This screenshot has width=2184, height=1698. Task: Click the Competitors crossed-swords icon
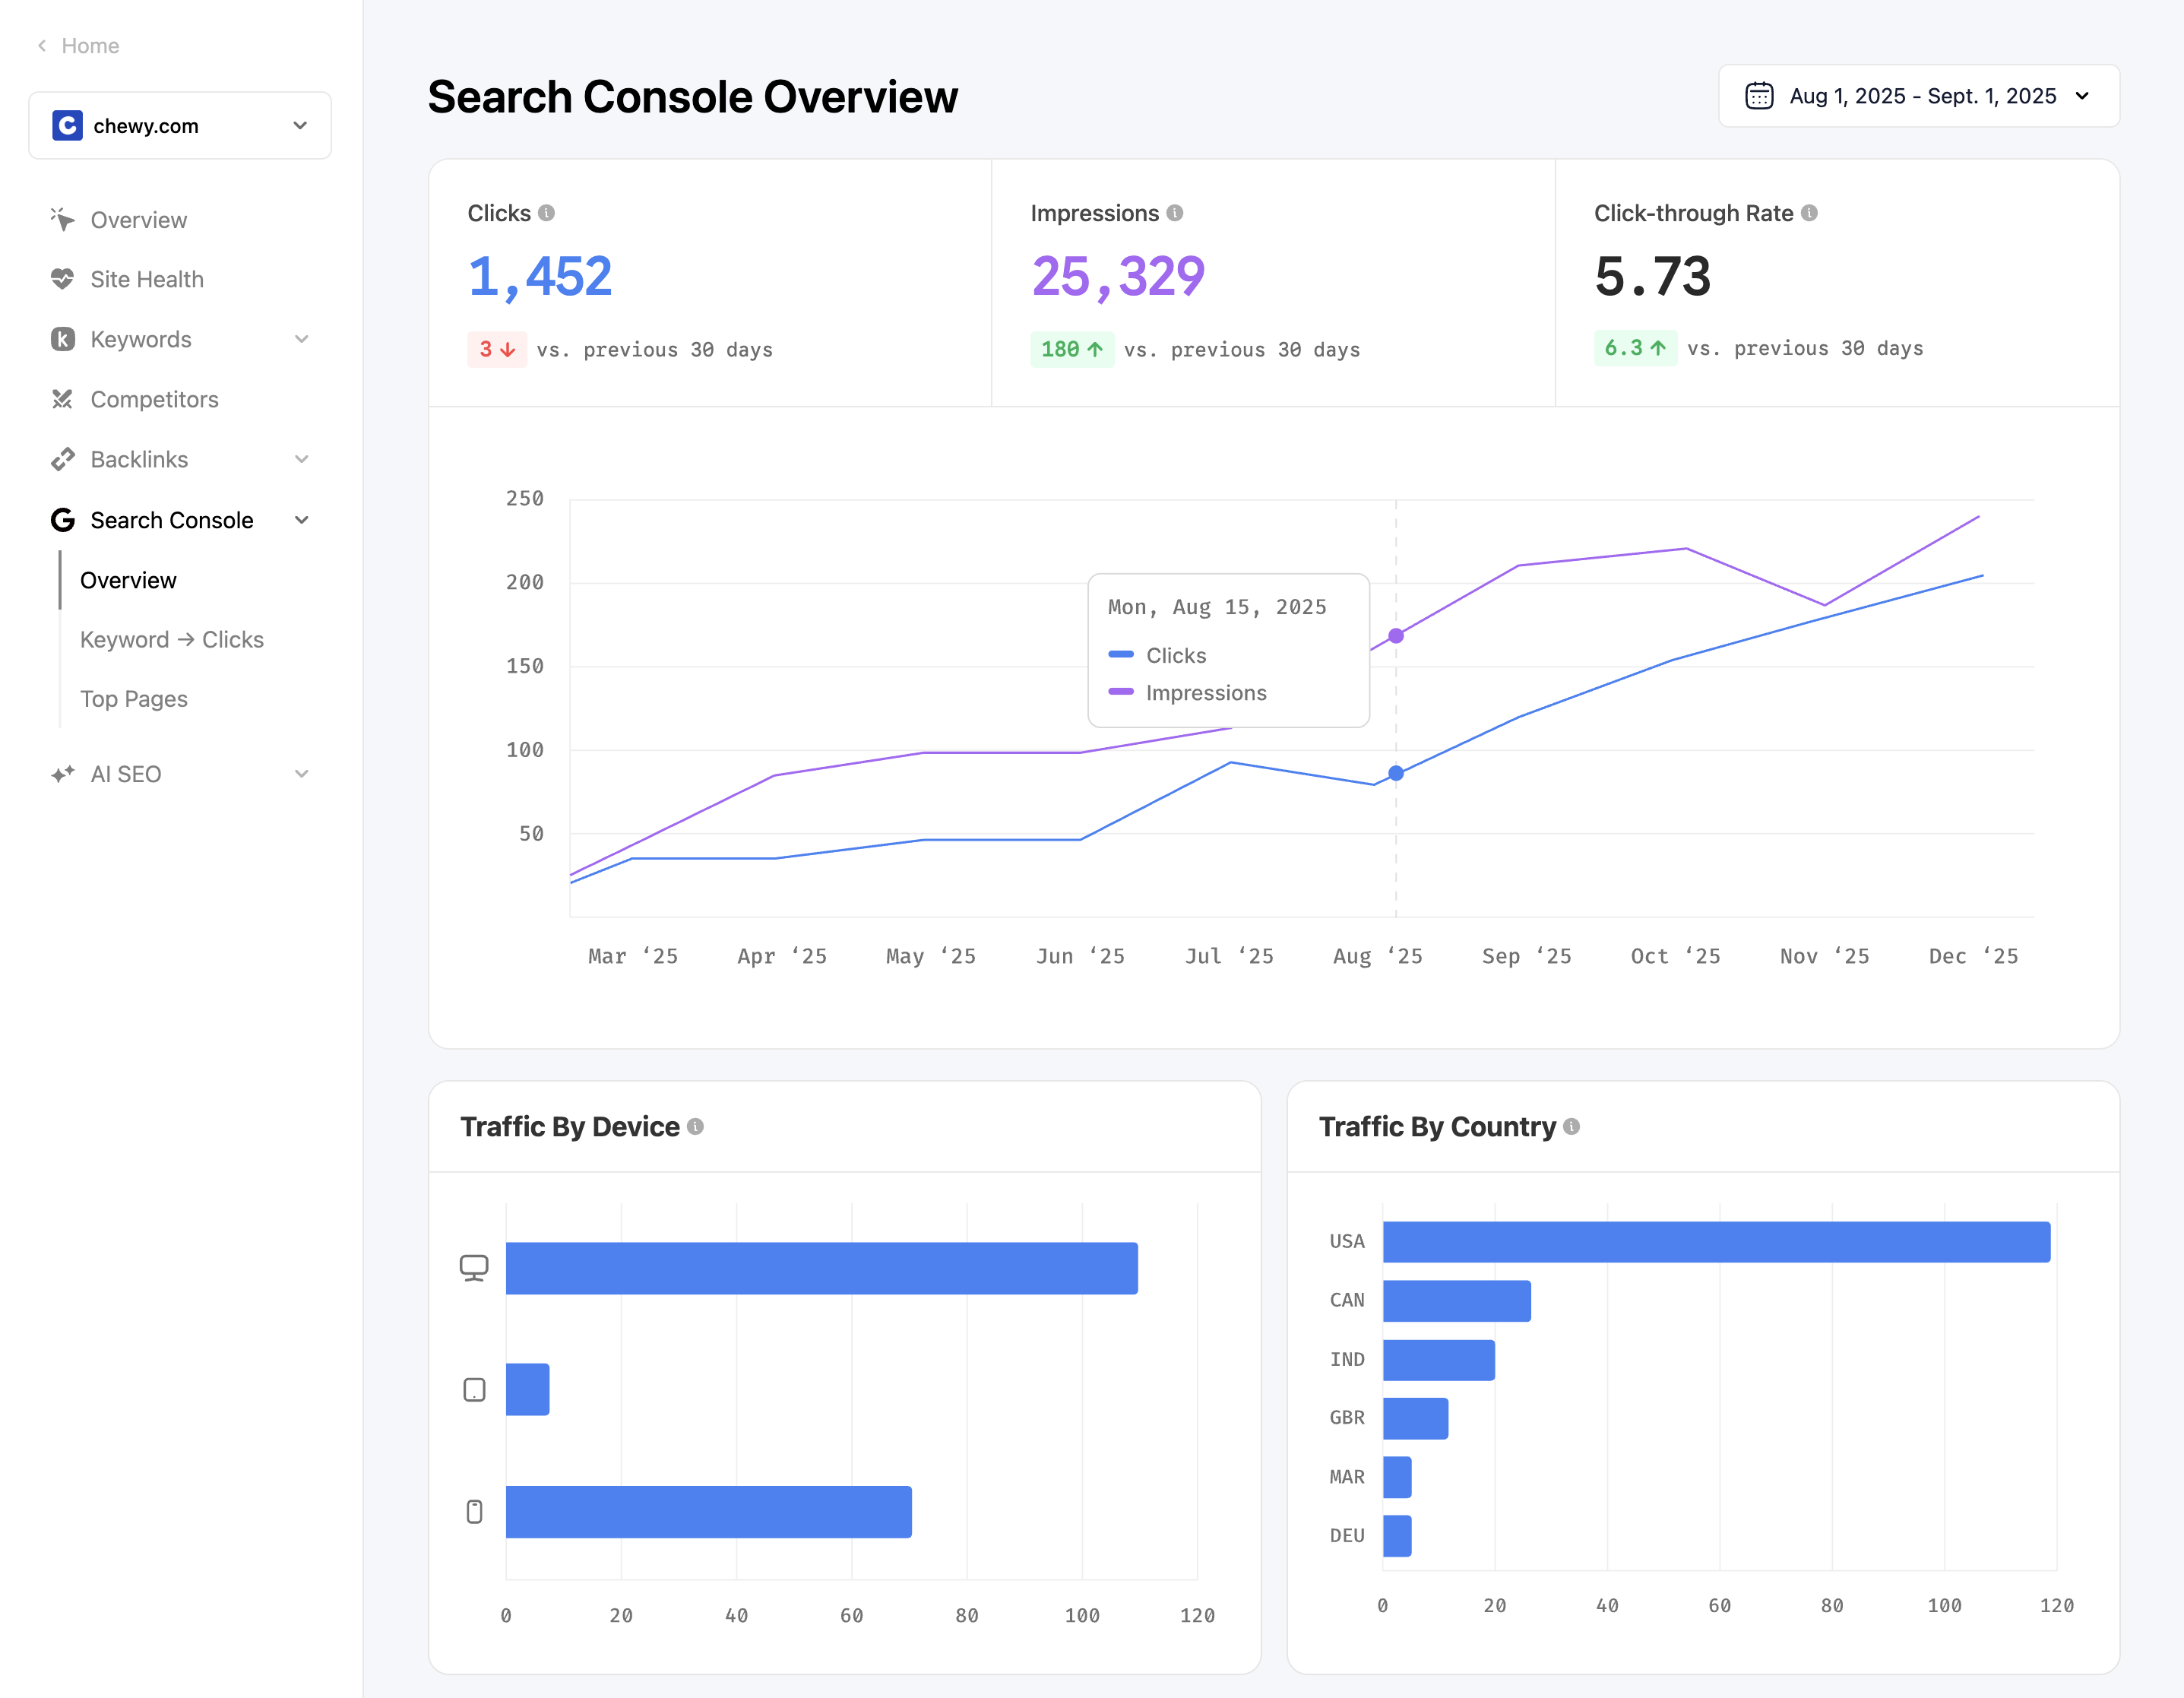pyautogui.click(x=62, y=399)
